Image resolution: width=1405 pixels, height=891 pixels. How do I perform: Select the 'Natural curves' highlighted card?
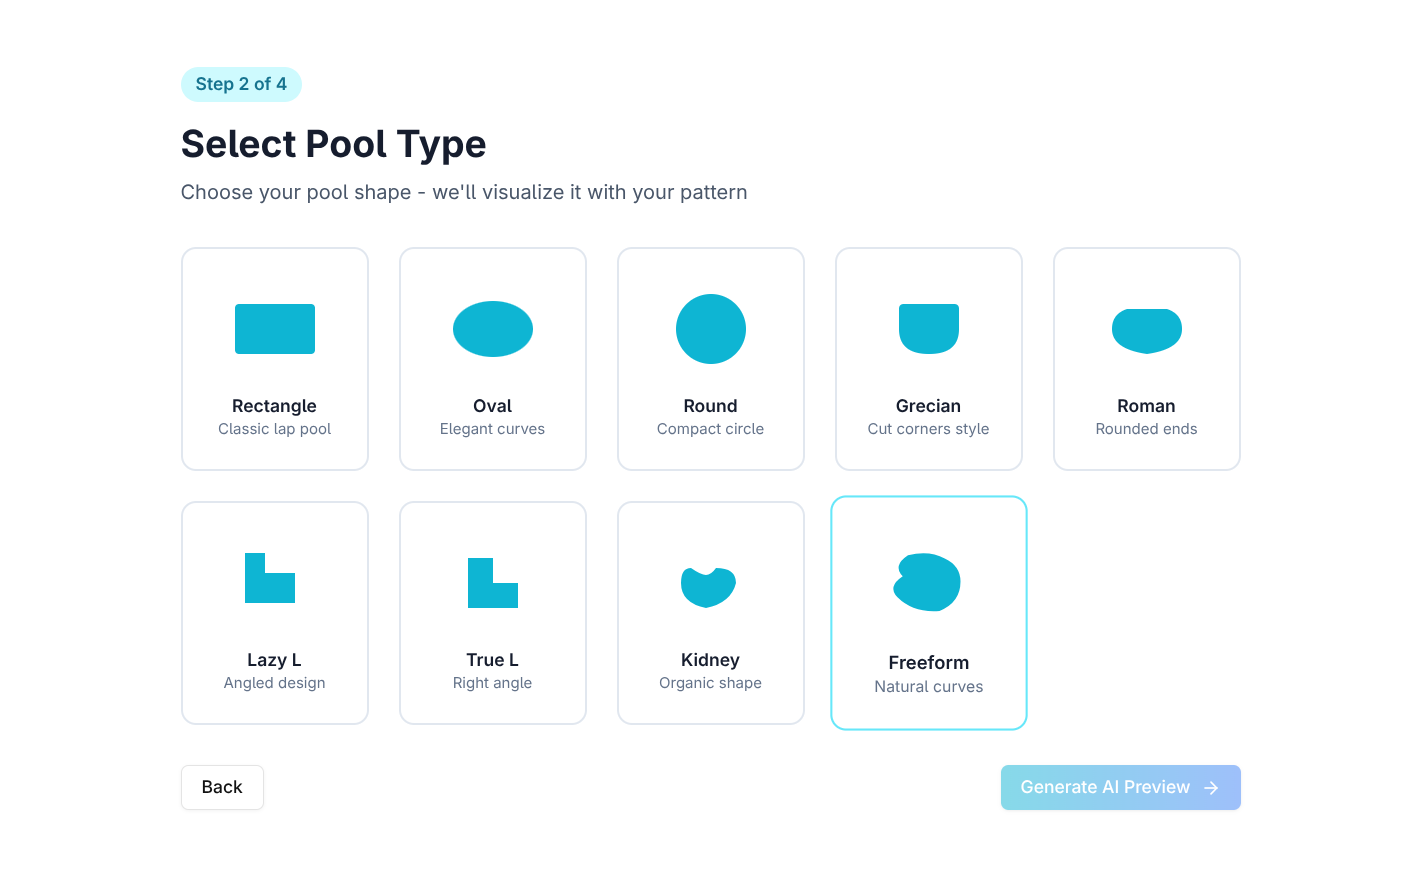(x=929, y=613)
